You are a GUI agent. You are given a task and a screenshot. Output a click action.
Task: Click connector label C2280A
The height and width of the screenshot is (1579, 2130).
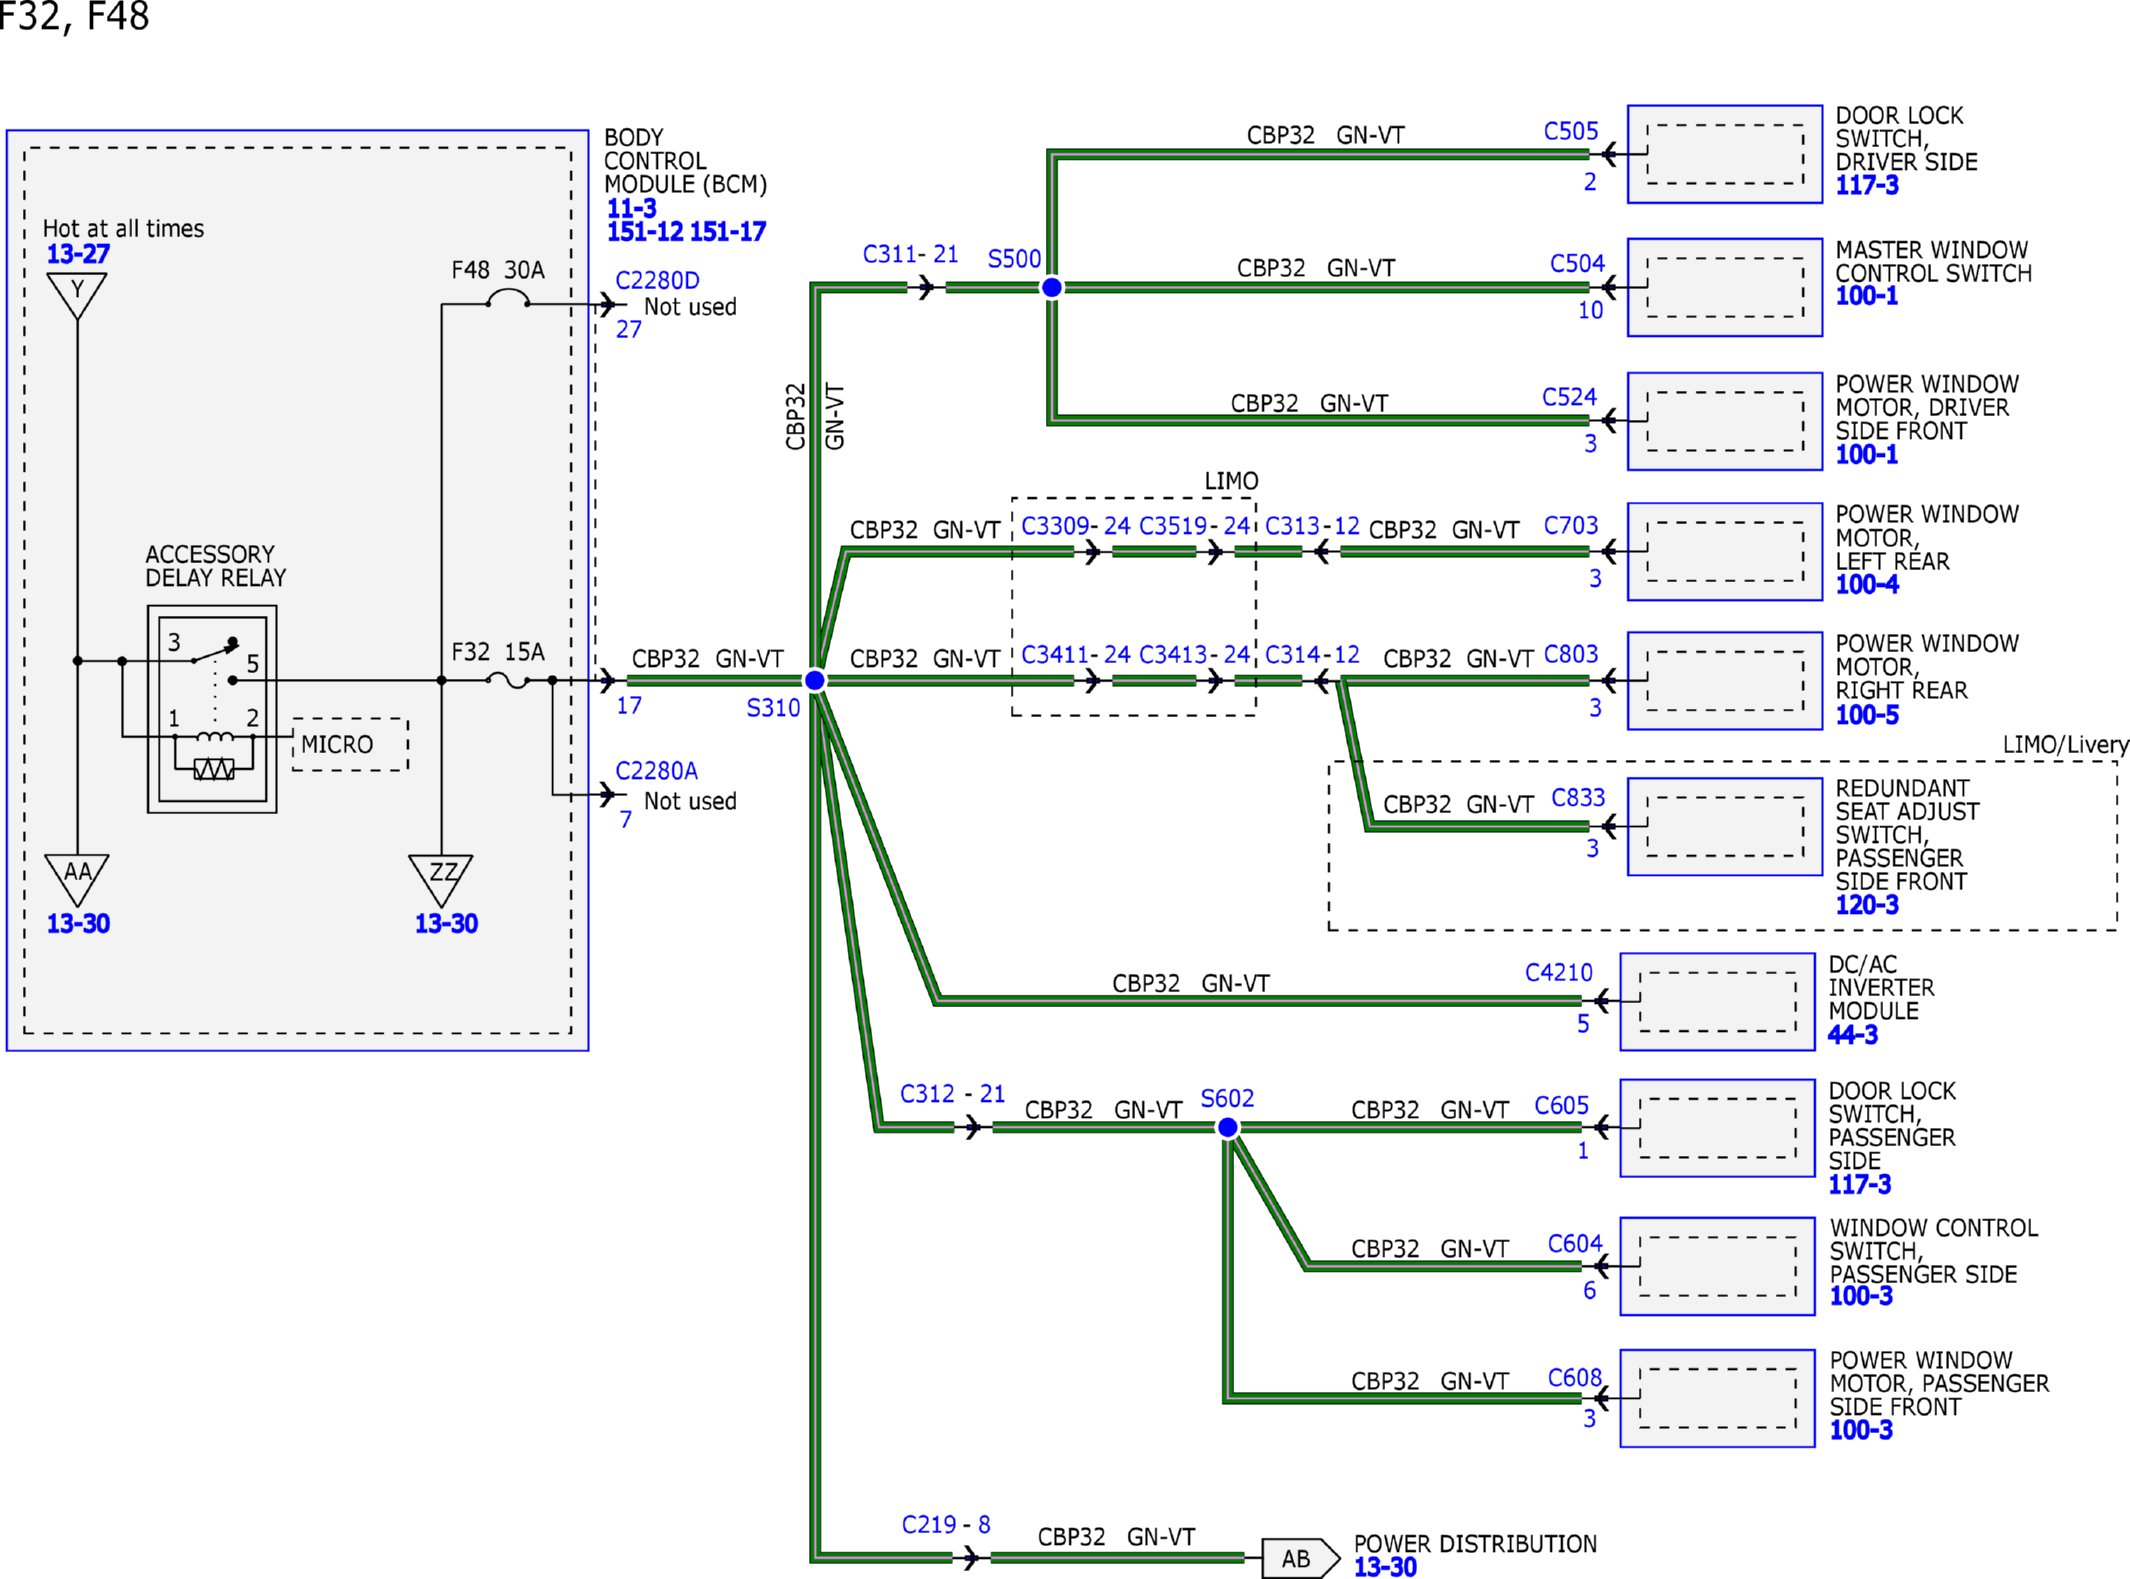click(656, 771)
